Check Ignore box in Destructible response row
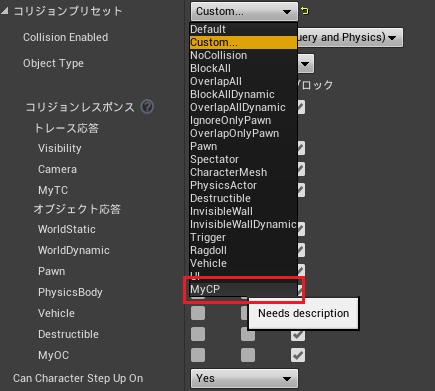The height and width of the screenshot is (391, 435). pyautogui.click(x=198, y=334)
